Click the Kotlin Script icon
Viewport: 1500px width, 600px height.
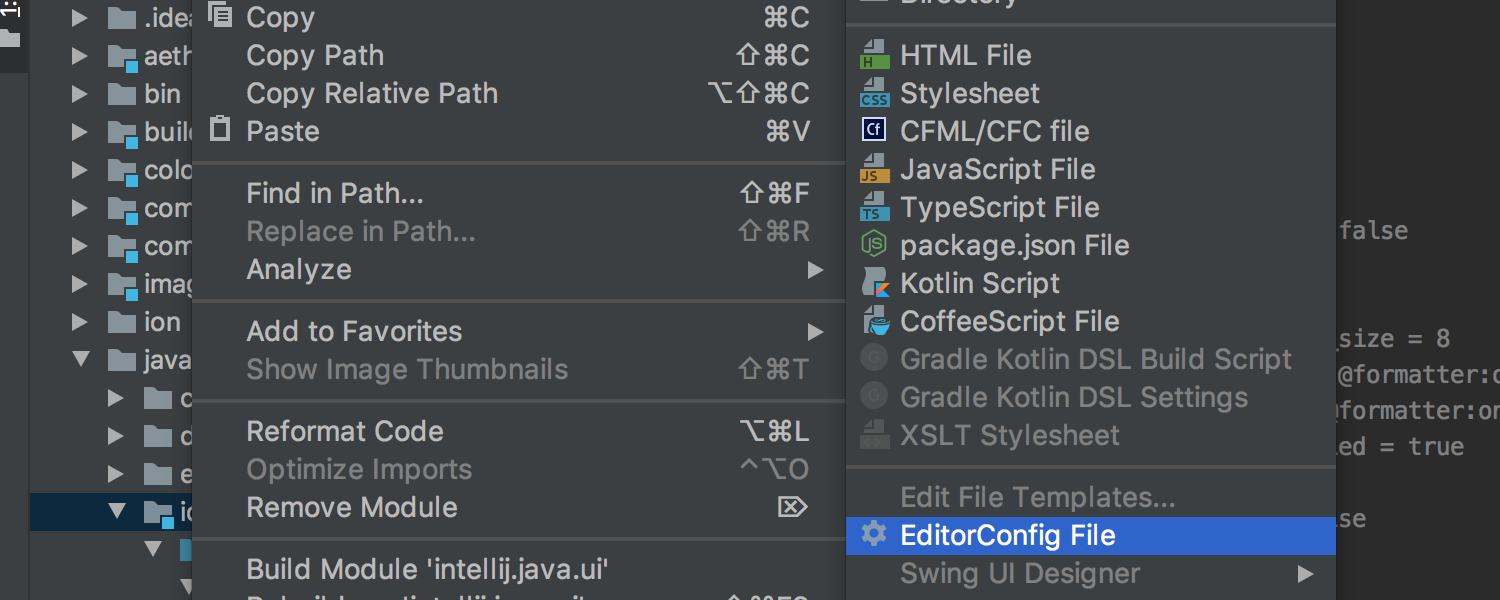tap(874, 283)
